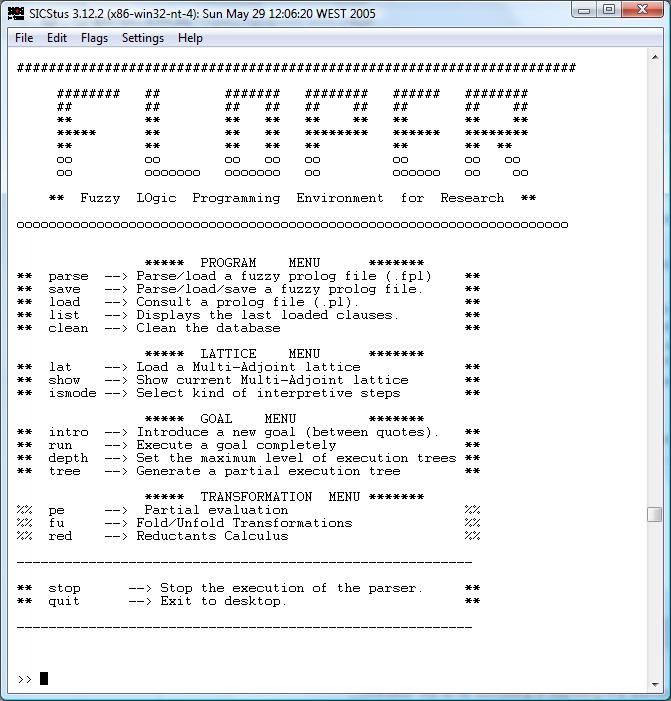Image resolution: width=671 pixels, height=701 pixels.
Task: Click the 'fu' command text
Action: [56, 523]
